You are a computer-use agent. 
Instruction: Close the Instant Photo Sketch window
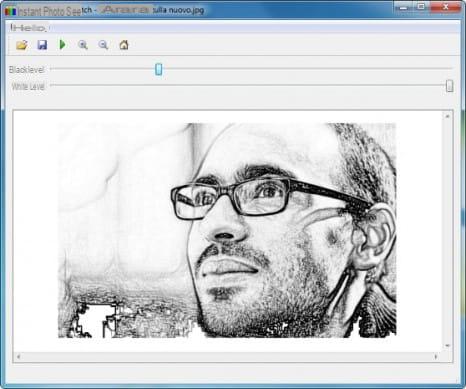pos(445,7)
